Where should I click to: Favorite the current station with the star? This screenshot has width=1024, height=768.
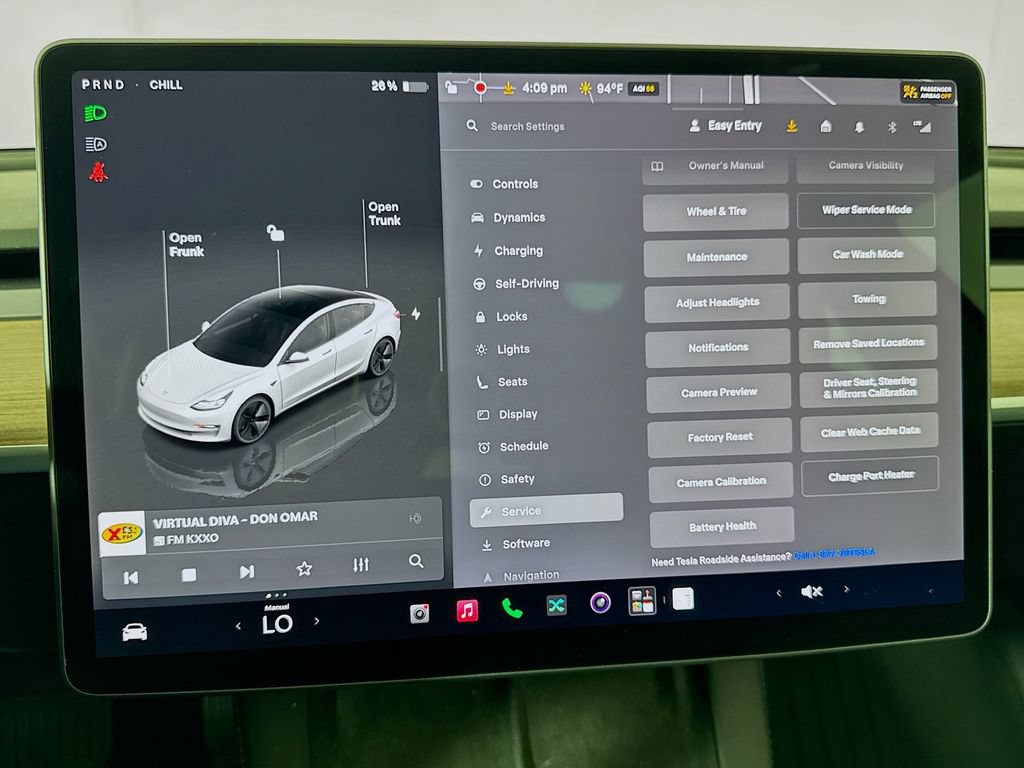pyautogui.click(x=304, y=569)
